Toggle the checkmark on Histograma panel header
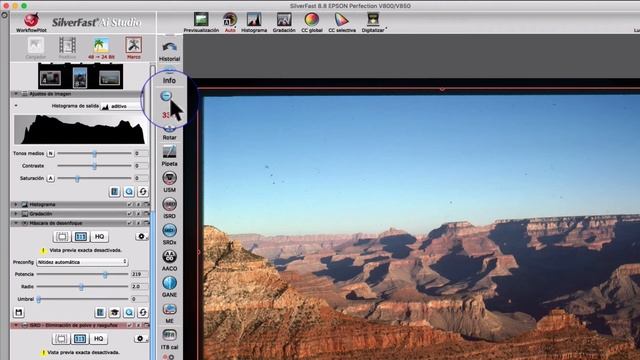 tap(130, 204)
